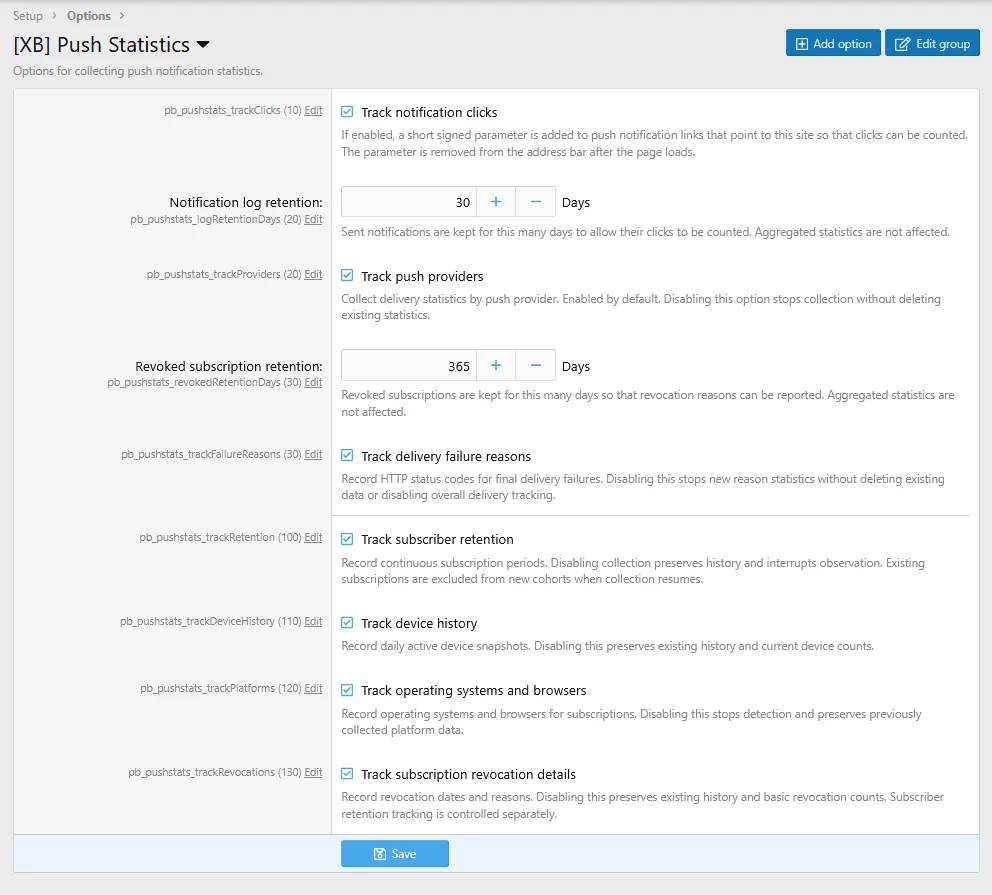Viewport: 992px width, 895px height.
Task: Click the 'Notification log retention:' label
Action: (246, 202)
